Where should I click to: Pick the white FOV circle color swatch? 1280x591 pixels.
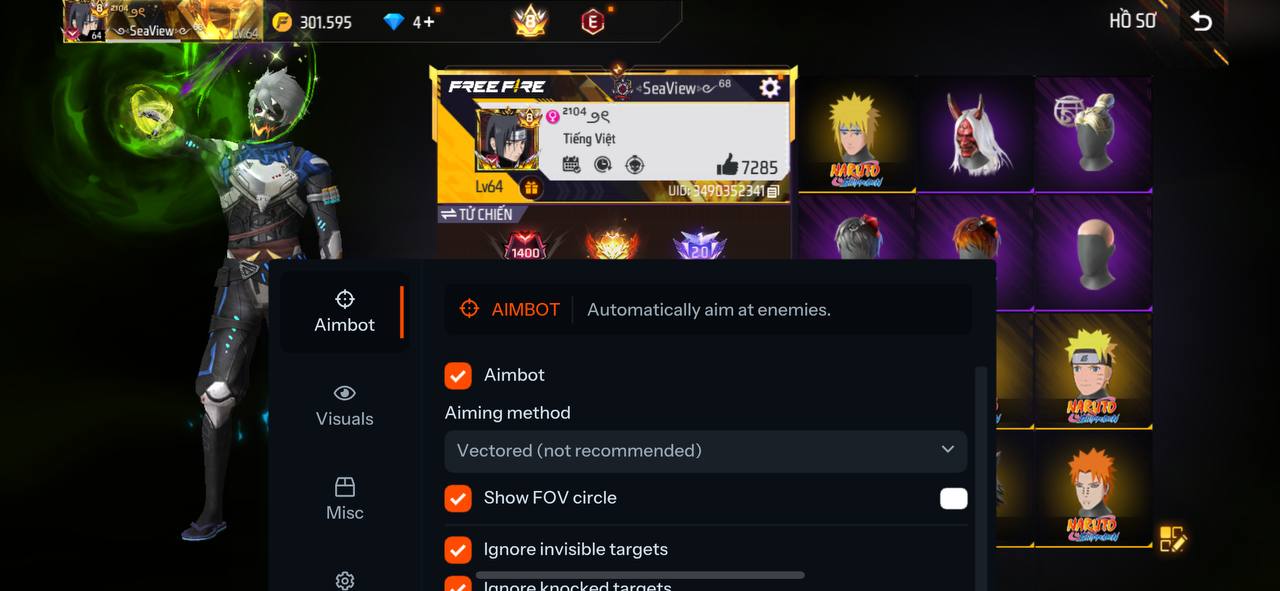tap(954, 498)
